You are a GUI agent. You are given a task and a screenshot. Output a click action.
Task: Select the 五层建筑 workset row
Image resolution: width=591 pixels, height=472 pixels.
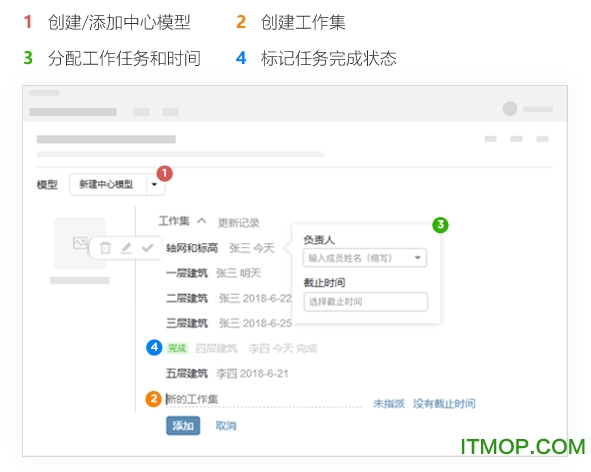pos(227,374)
